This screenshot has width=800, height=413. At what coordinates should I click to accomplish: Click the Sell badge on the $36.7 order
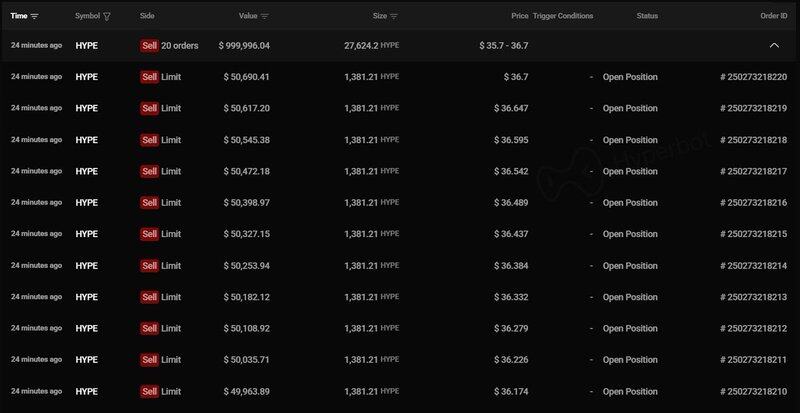(x=149, y=77)
